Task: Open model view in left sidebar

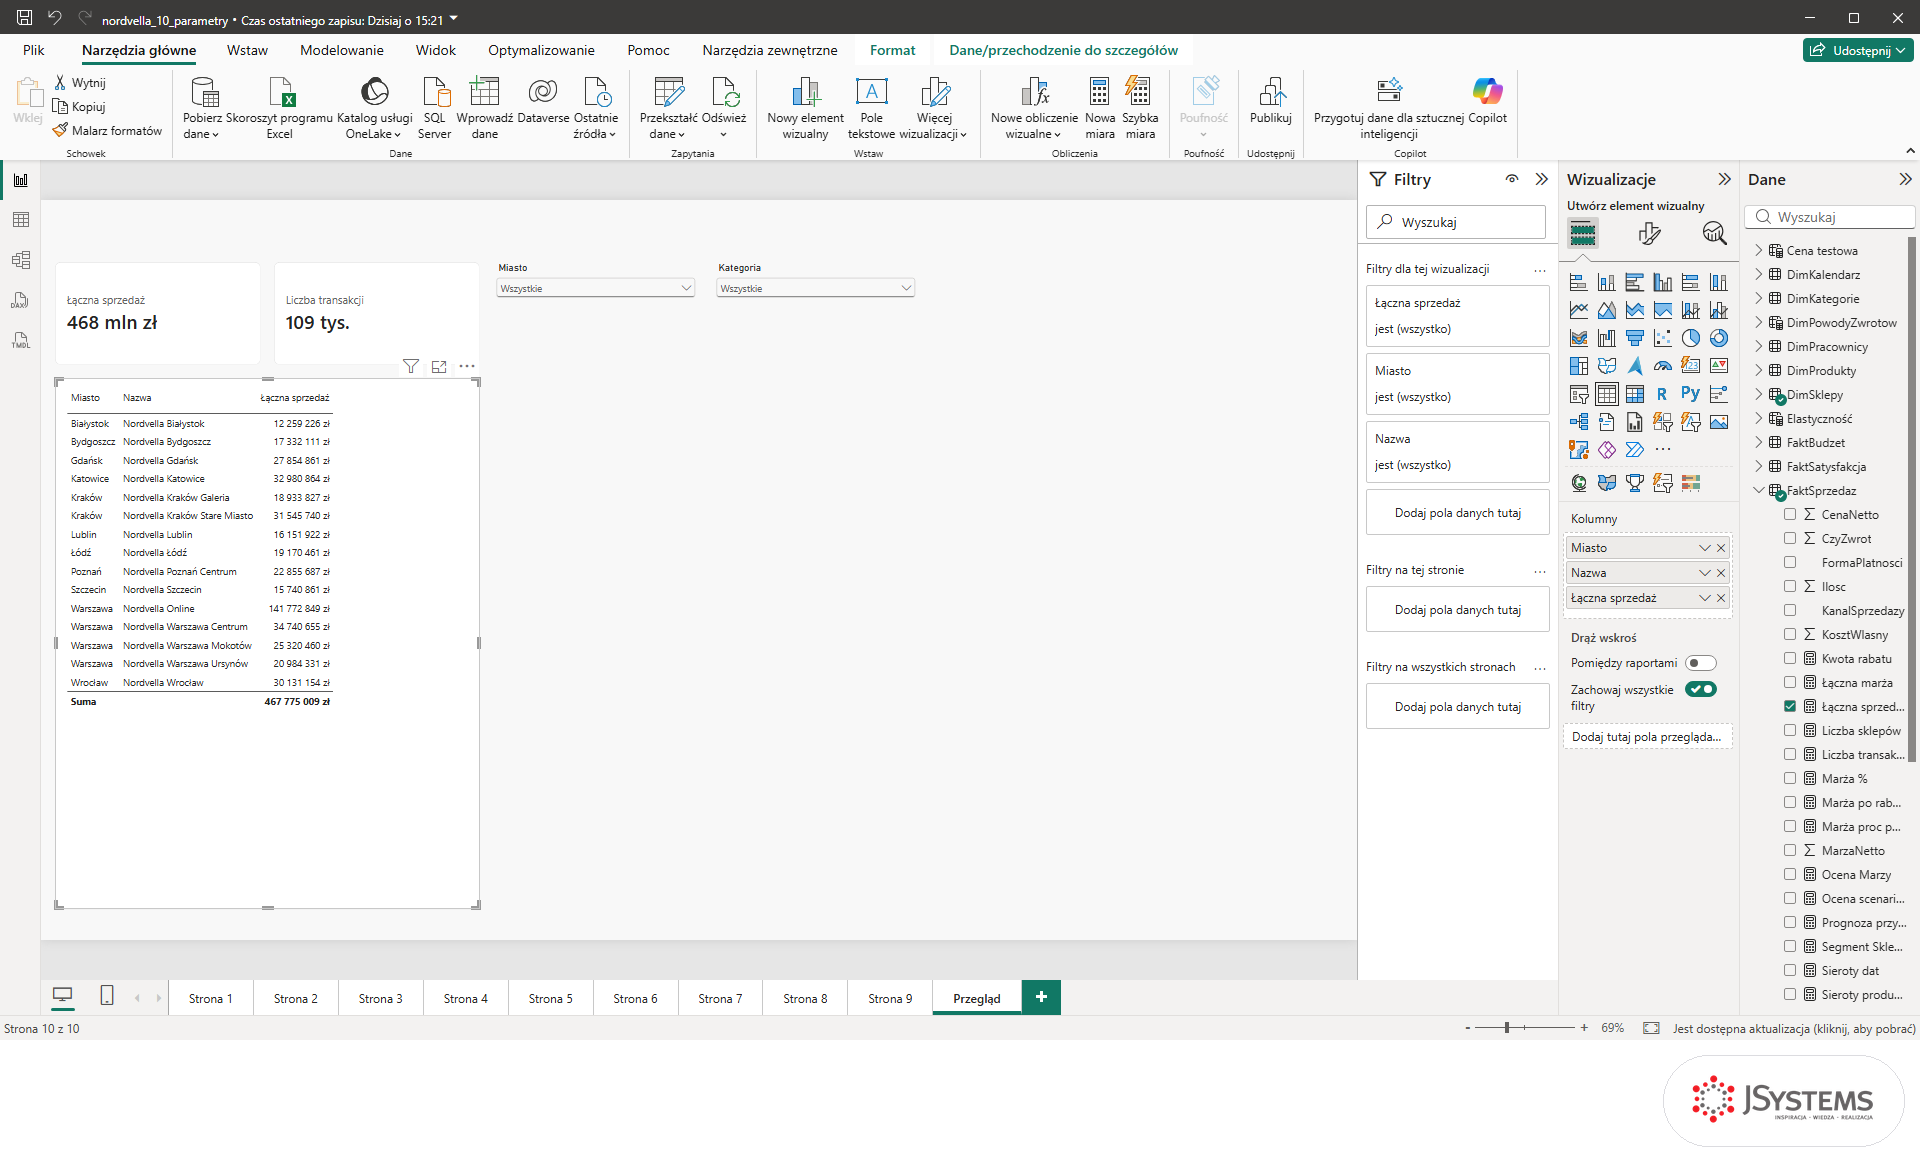Action: click(x=21, y=260)
